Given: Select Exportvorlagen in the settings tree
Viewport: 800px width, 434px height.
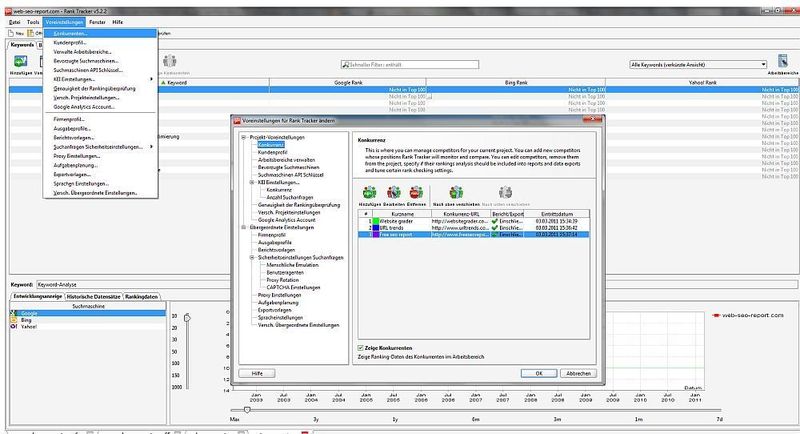Looking at the screenshot, I should click(274, 310).
